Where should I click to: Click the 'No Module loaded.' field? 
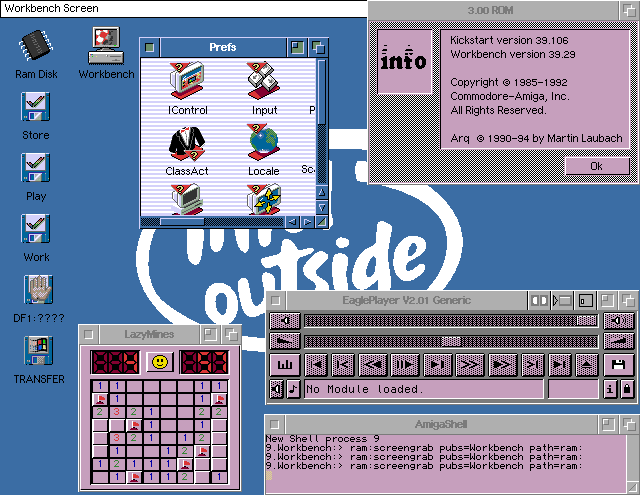point(424,389)
